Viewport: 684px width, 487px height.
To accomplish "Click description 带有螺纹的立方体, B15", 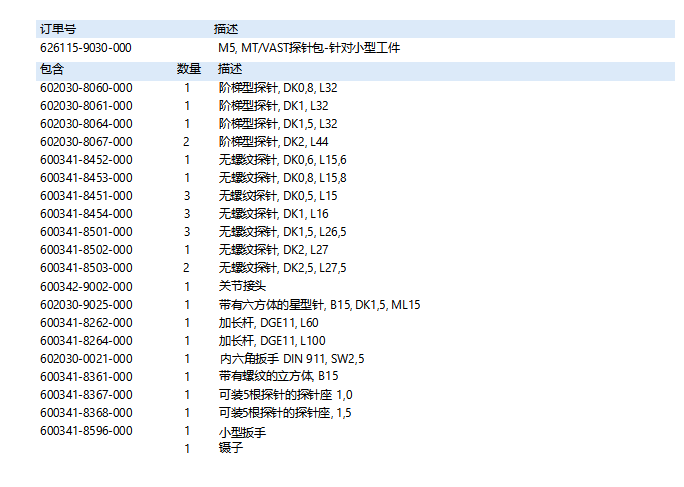I will tap(278, 376).
